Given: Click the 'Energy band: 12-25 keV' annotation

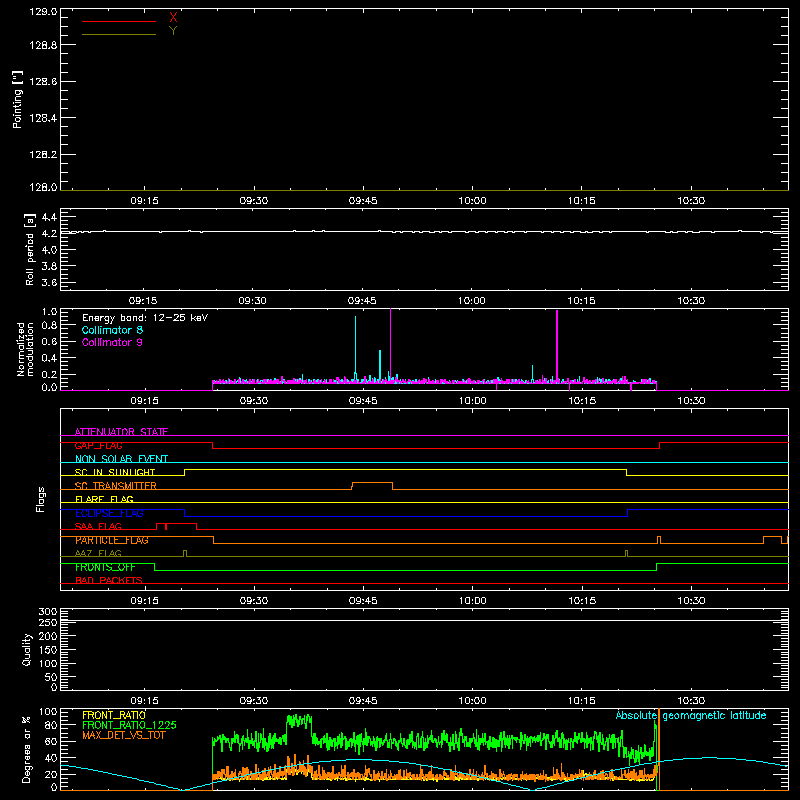Looking at the screenshot, I should click(145, 318).
